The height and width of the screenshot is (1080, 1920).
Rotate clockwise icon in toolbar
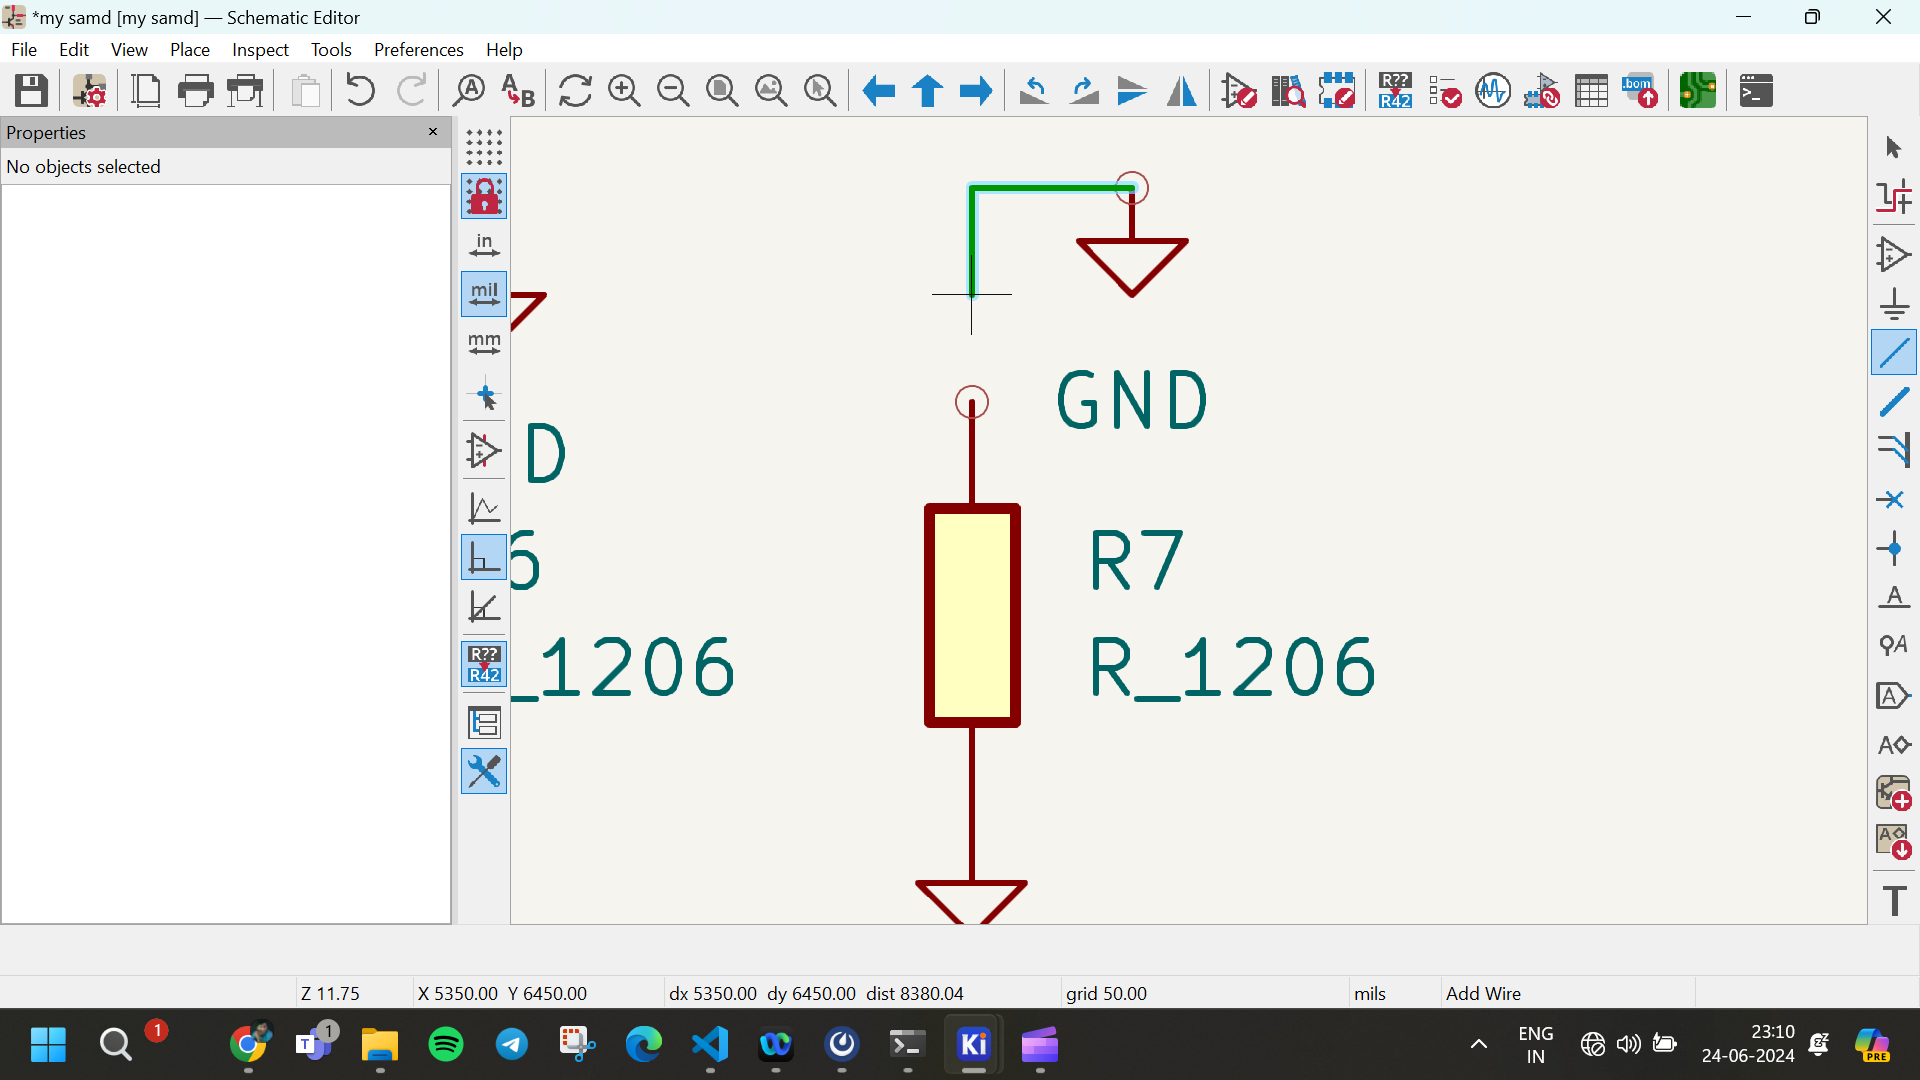pyautogui.click(x=1084, y=91)
